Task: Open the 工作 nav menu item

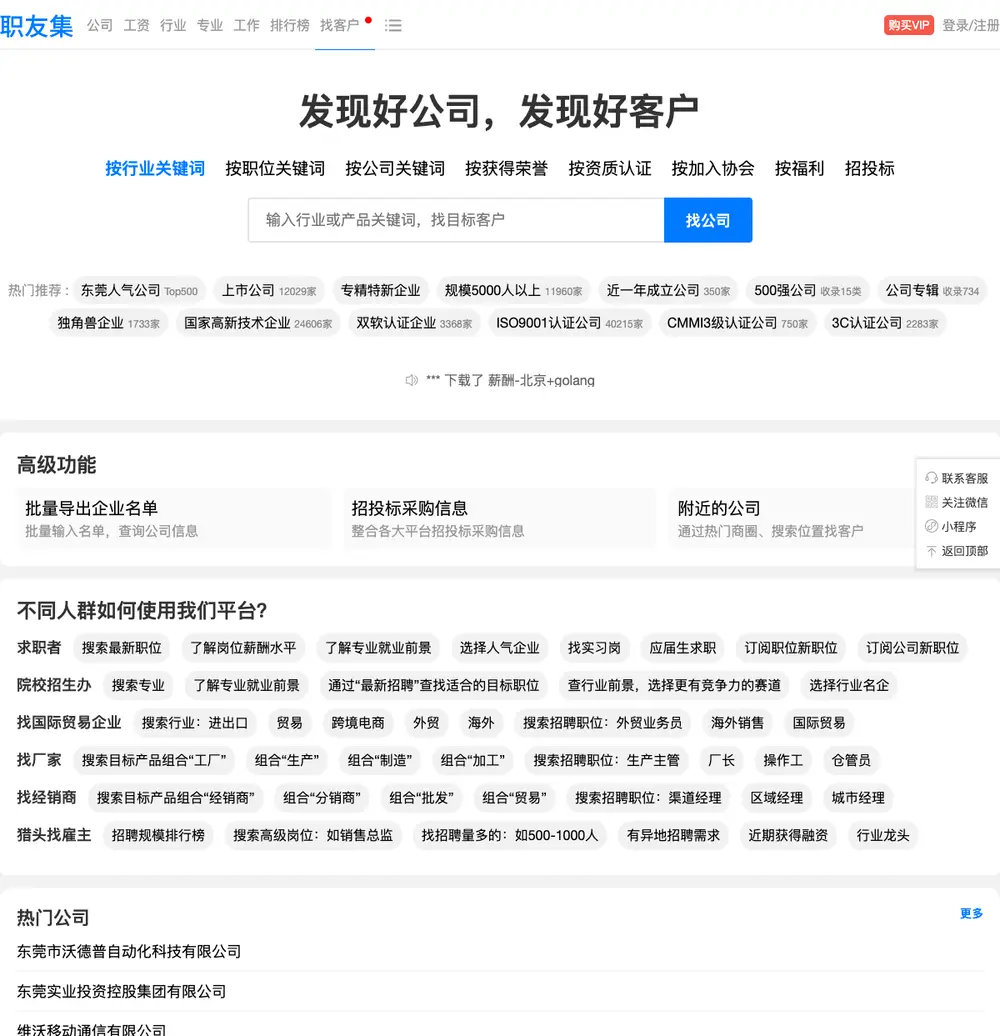Action: (x=246, y=25)
